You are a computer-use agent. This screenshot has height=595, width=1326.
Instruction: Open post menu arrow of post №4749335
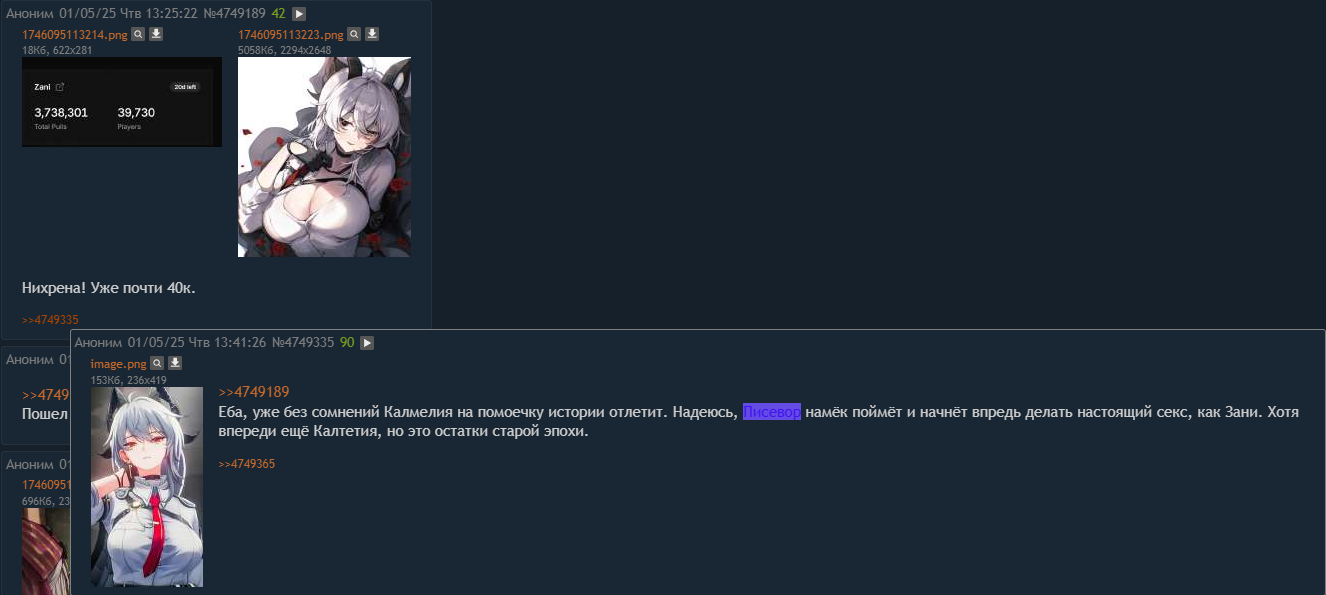[367, 343]
